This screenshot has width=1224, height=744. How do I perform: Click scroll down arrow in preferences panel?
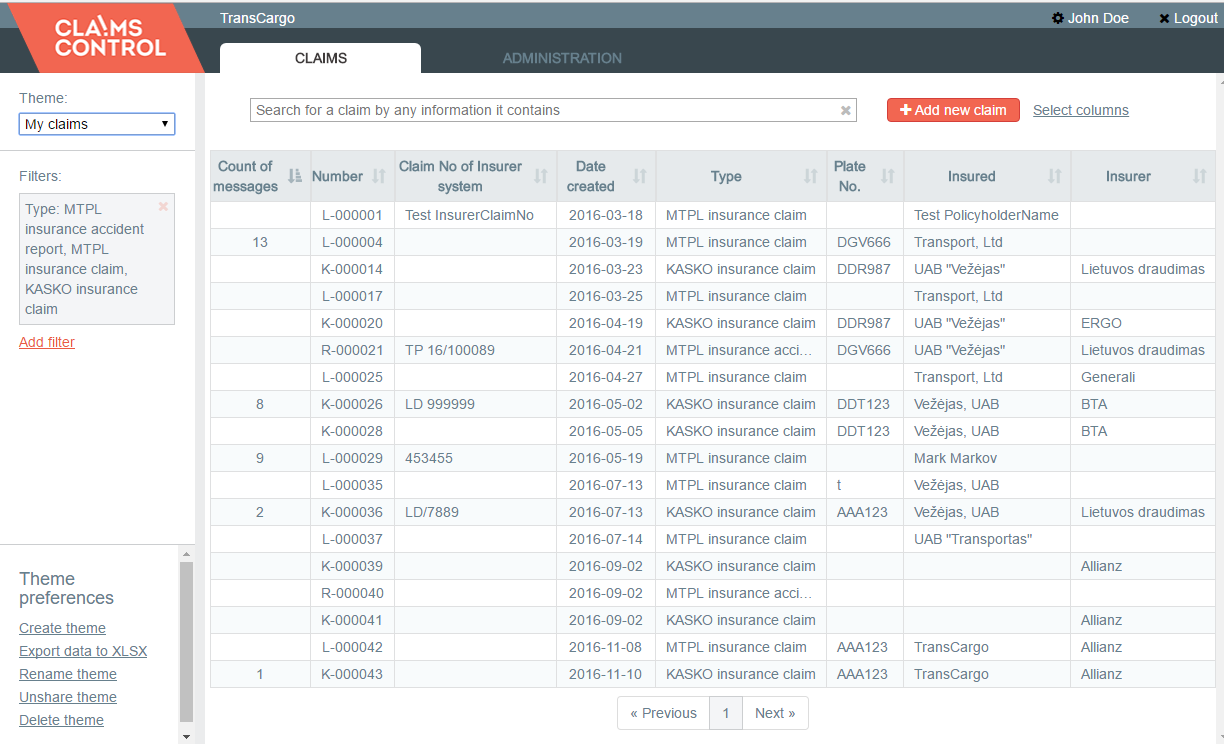(186, 736)
